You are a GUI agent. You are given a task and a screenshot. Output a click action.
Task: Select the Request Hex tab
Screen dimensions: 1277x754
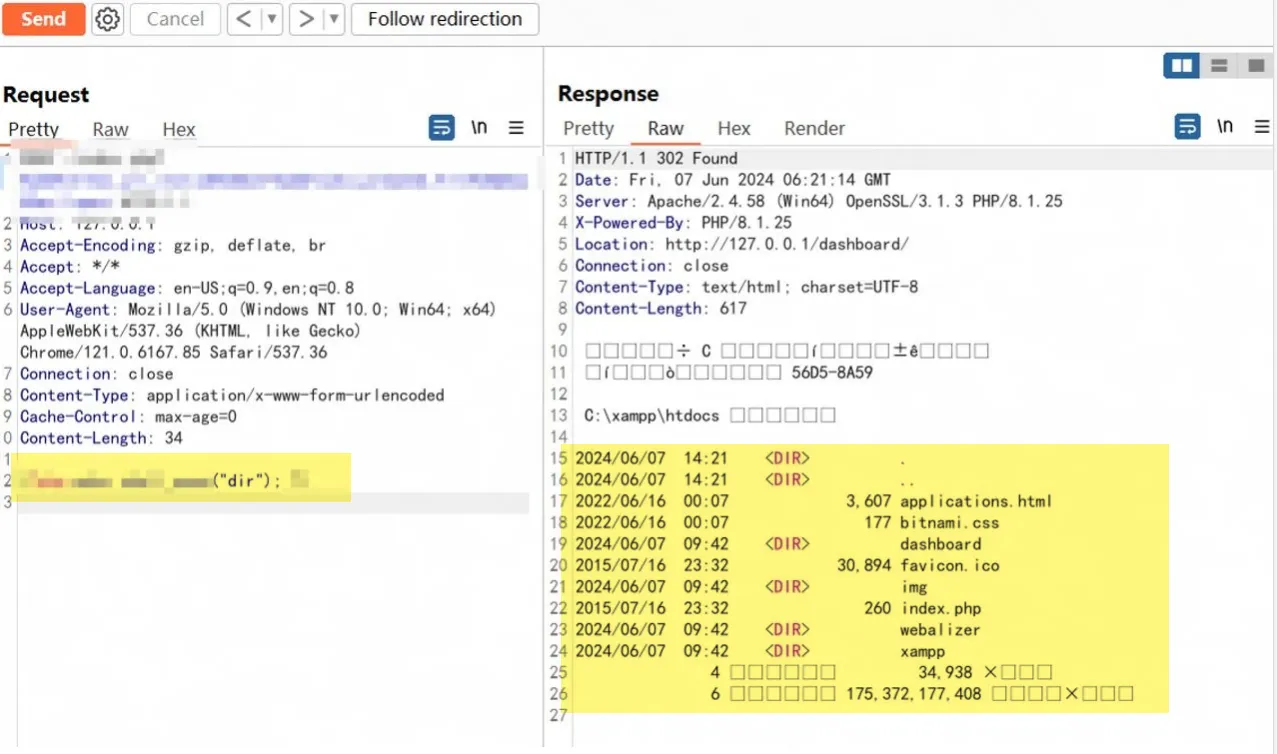179,129
